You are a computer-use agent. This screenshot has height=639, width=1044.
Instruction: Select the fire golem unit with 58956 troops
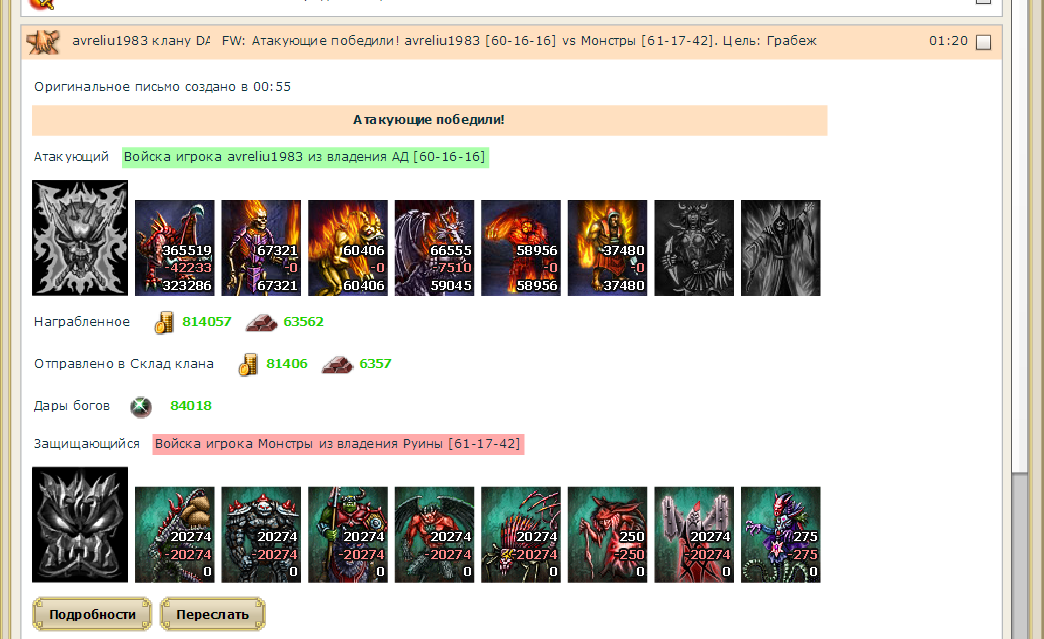(521, 248)
